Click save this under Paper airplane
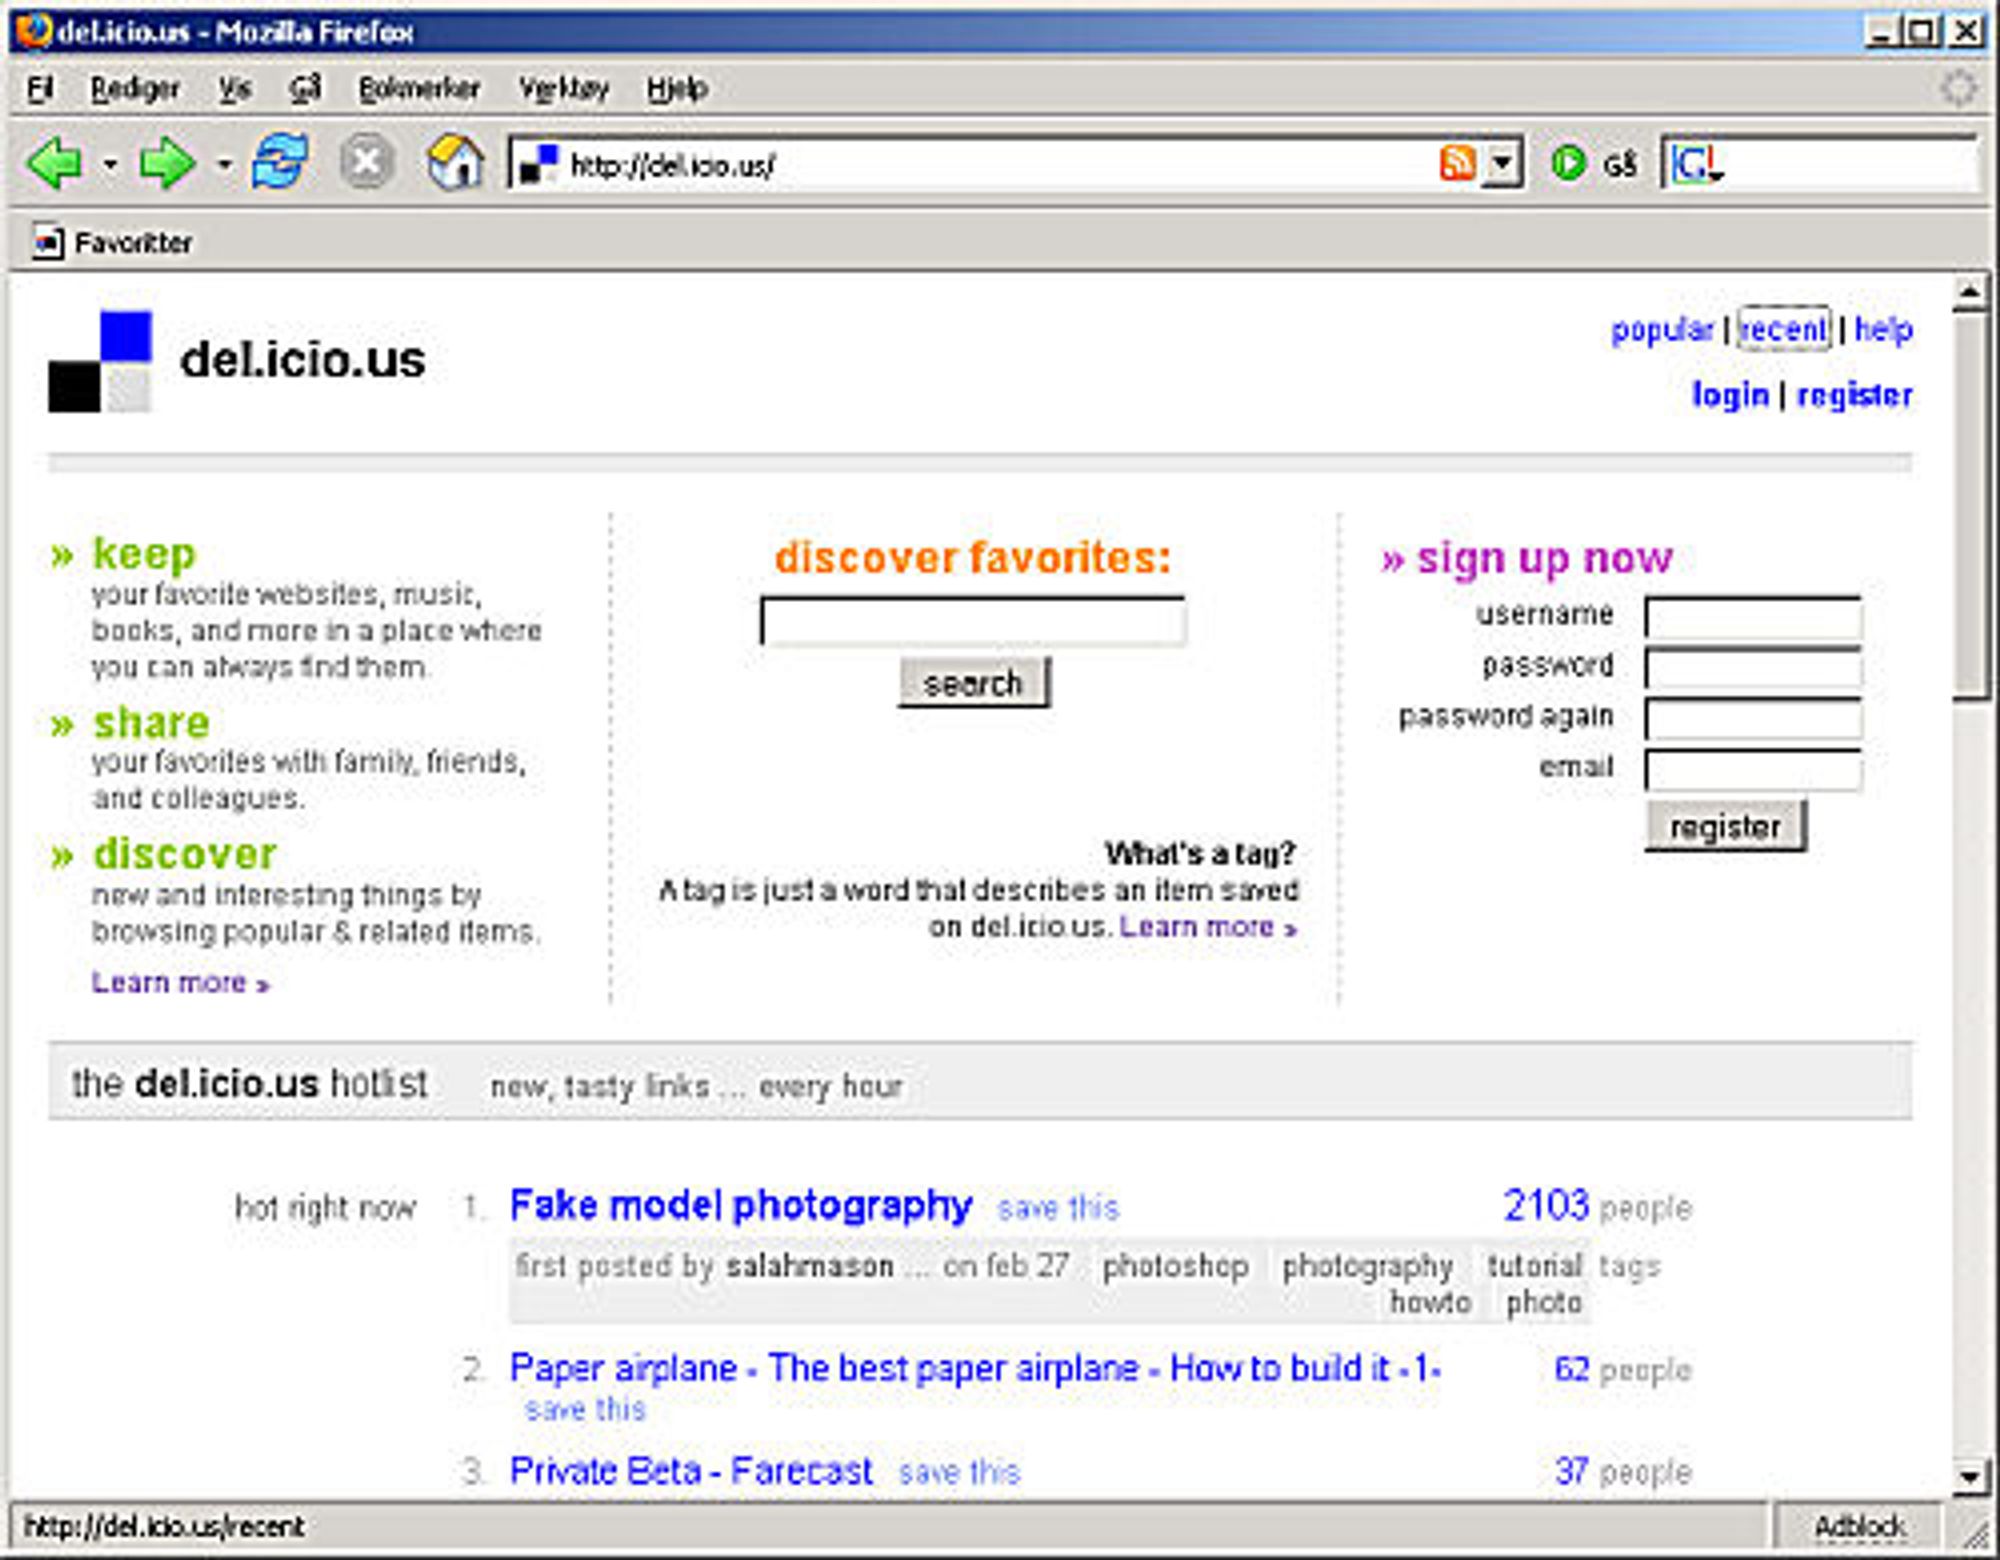Screen dimensions: 2000x1560 tap(586, 1409)
